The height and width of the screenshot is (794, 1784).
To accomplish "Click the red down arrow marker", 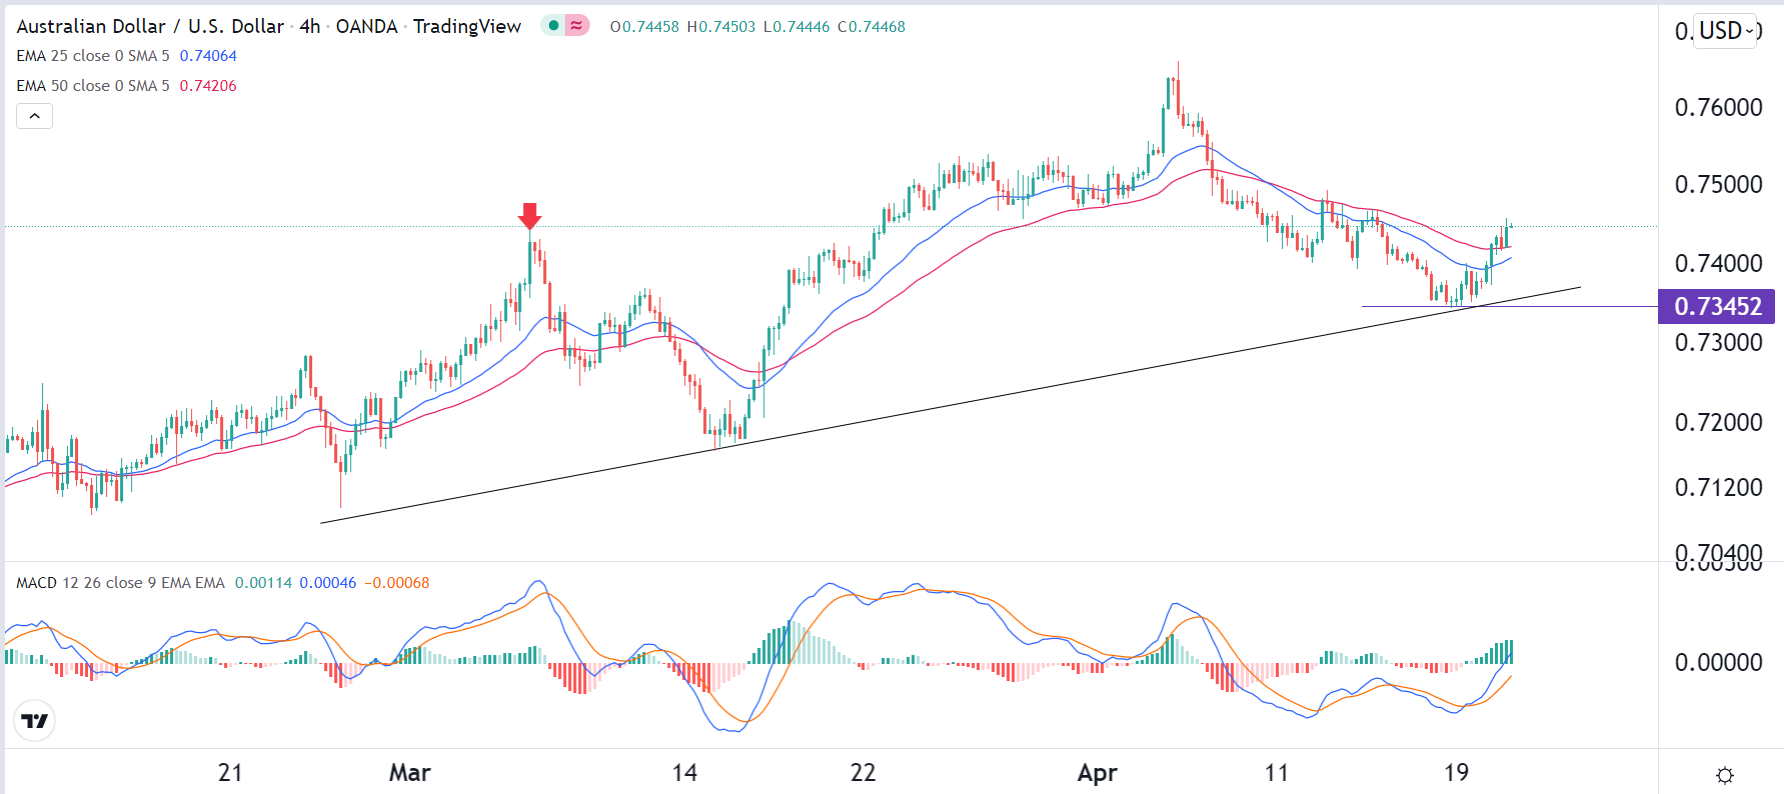I will click(530, 215).
